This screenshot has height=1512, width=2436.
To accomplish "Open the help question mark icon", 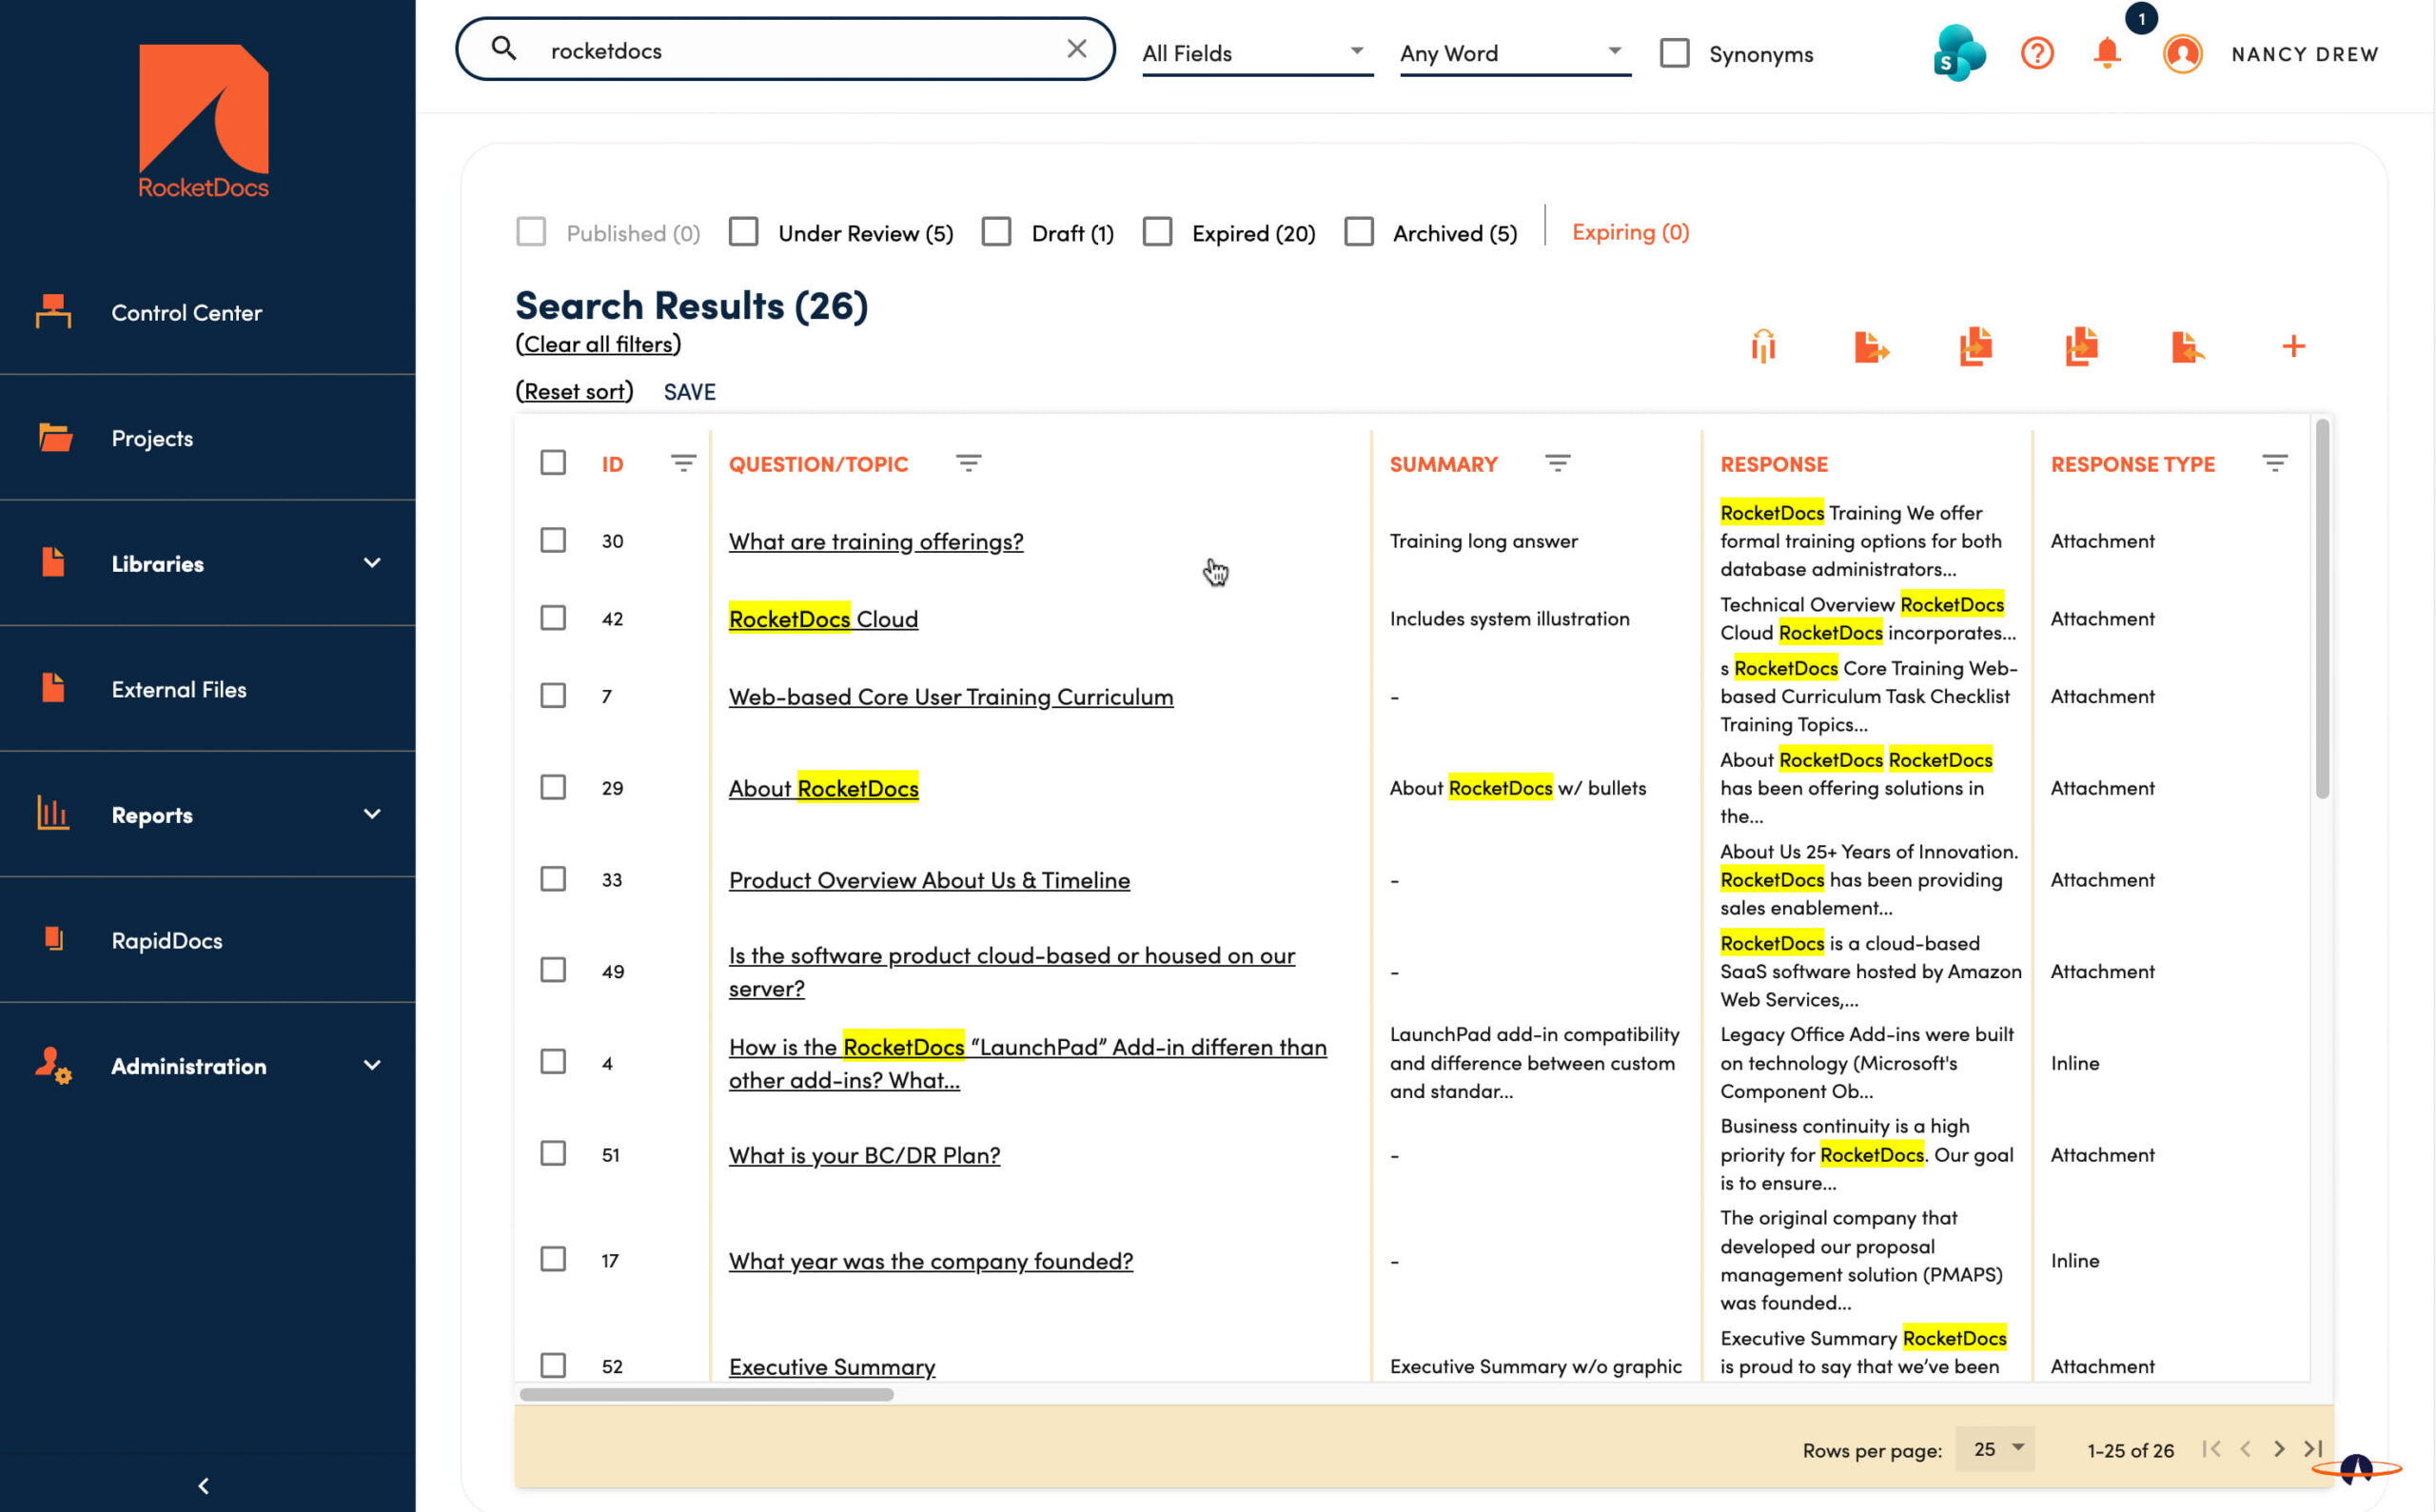I will coord(2036,53).
